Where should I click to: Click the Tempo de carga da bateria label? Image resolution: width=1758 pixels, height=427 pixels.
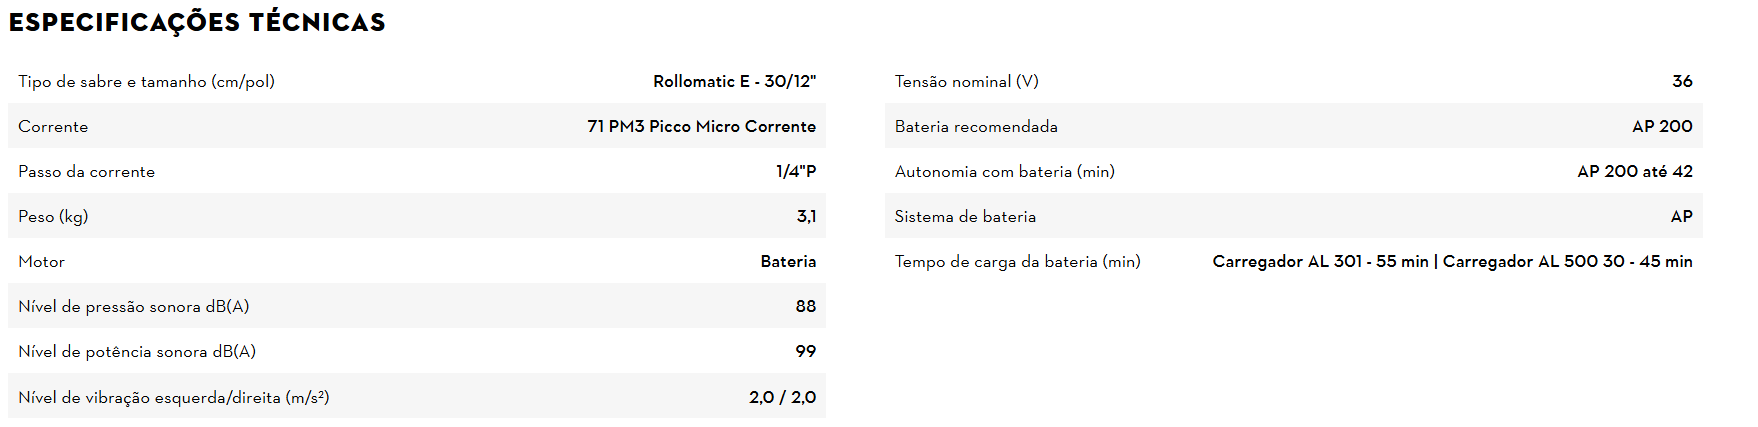pyautogui.click(x=1017, y=261)
